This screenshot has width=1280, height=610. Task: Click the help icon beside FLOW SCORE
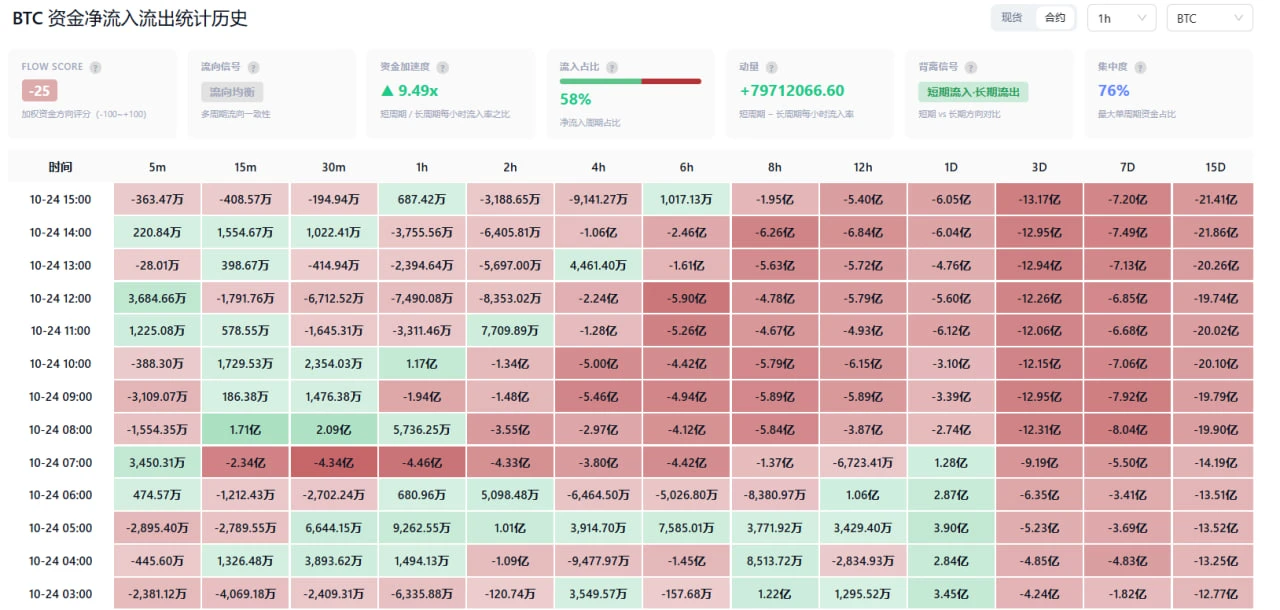(x=95, y=67)
